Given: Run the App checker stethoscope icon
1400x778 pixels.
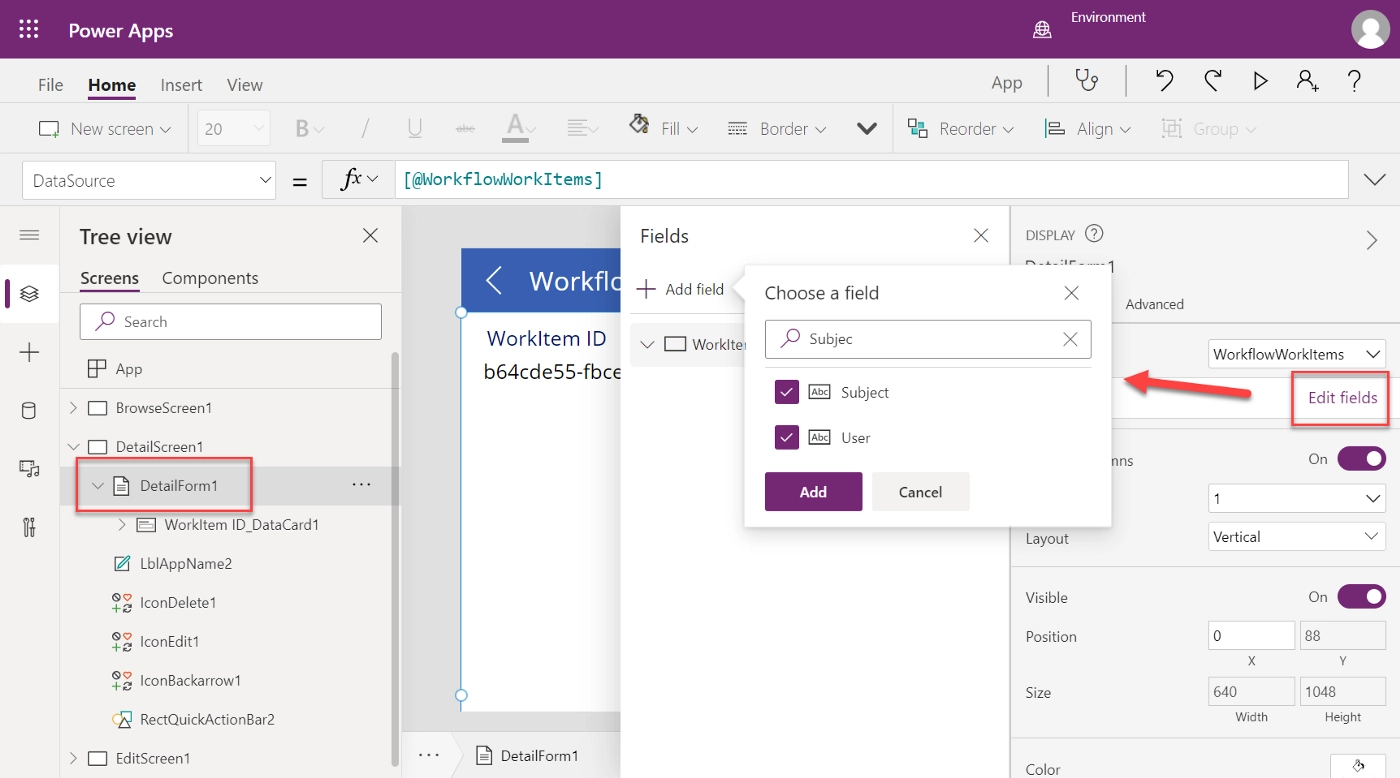Looking at the screenshot, I should 1087,81.
